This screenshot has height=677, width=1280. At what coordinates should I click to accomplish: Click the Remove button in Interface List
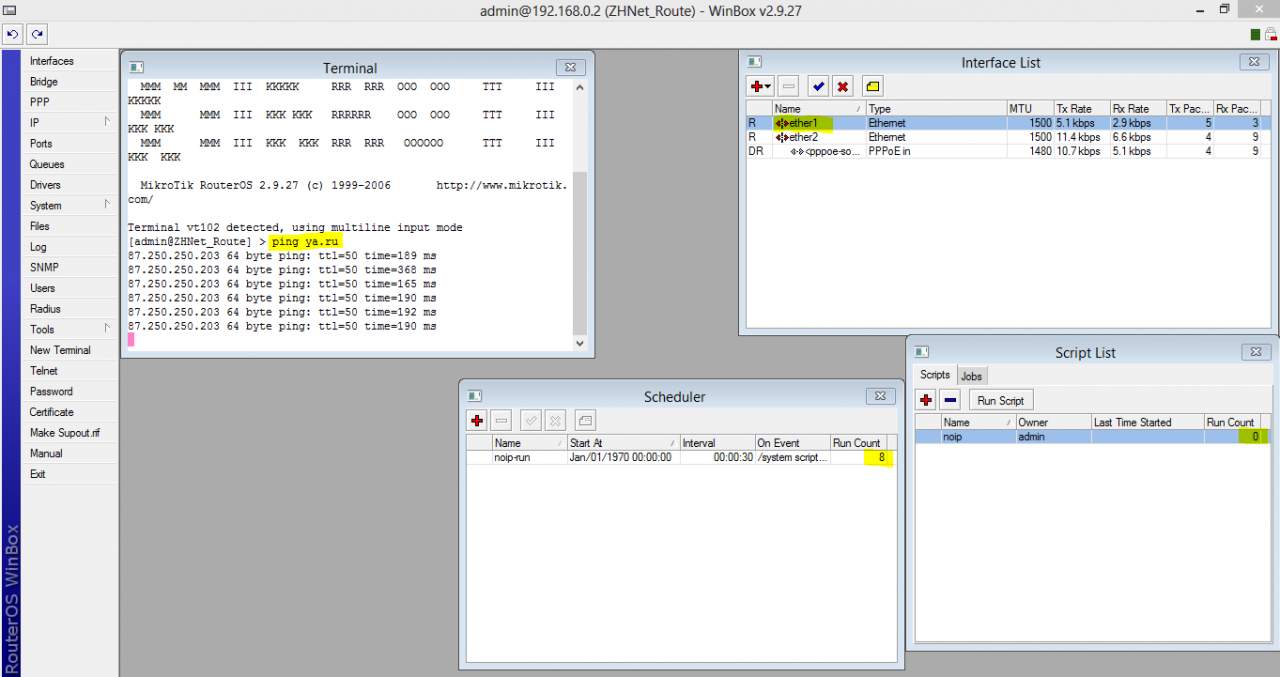coord(789,86)
